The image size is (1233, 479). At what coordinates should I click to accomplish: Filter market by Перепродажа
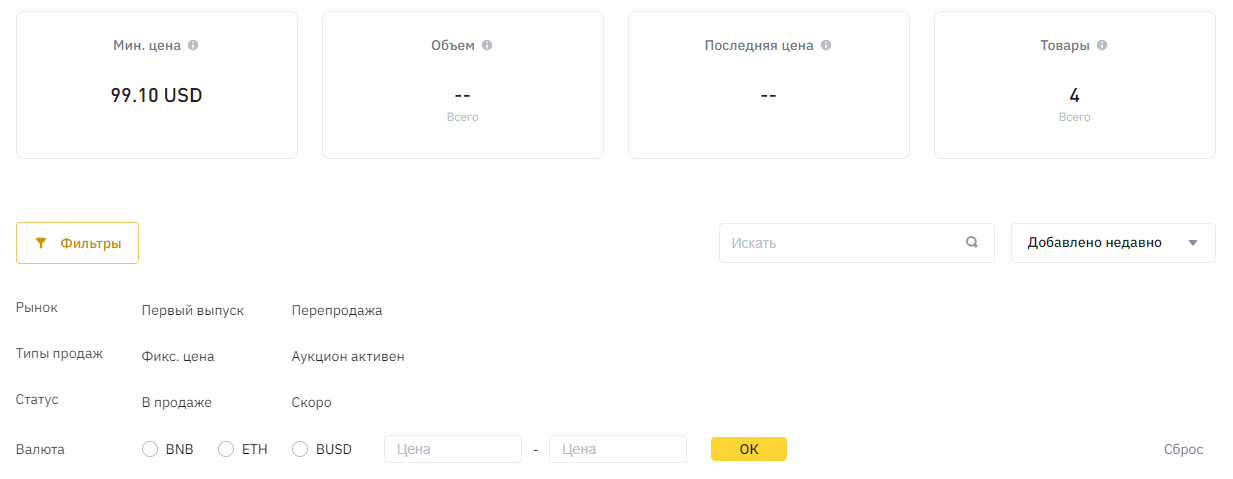337,310
